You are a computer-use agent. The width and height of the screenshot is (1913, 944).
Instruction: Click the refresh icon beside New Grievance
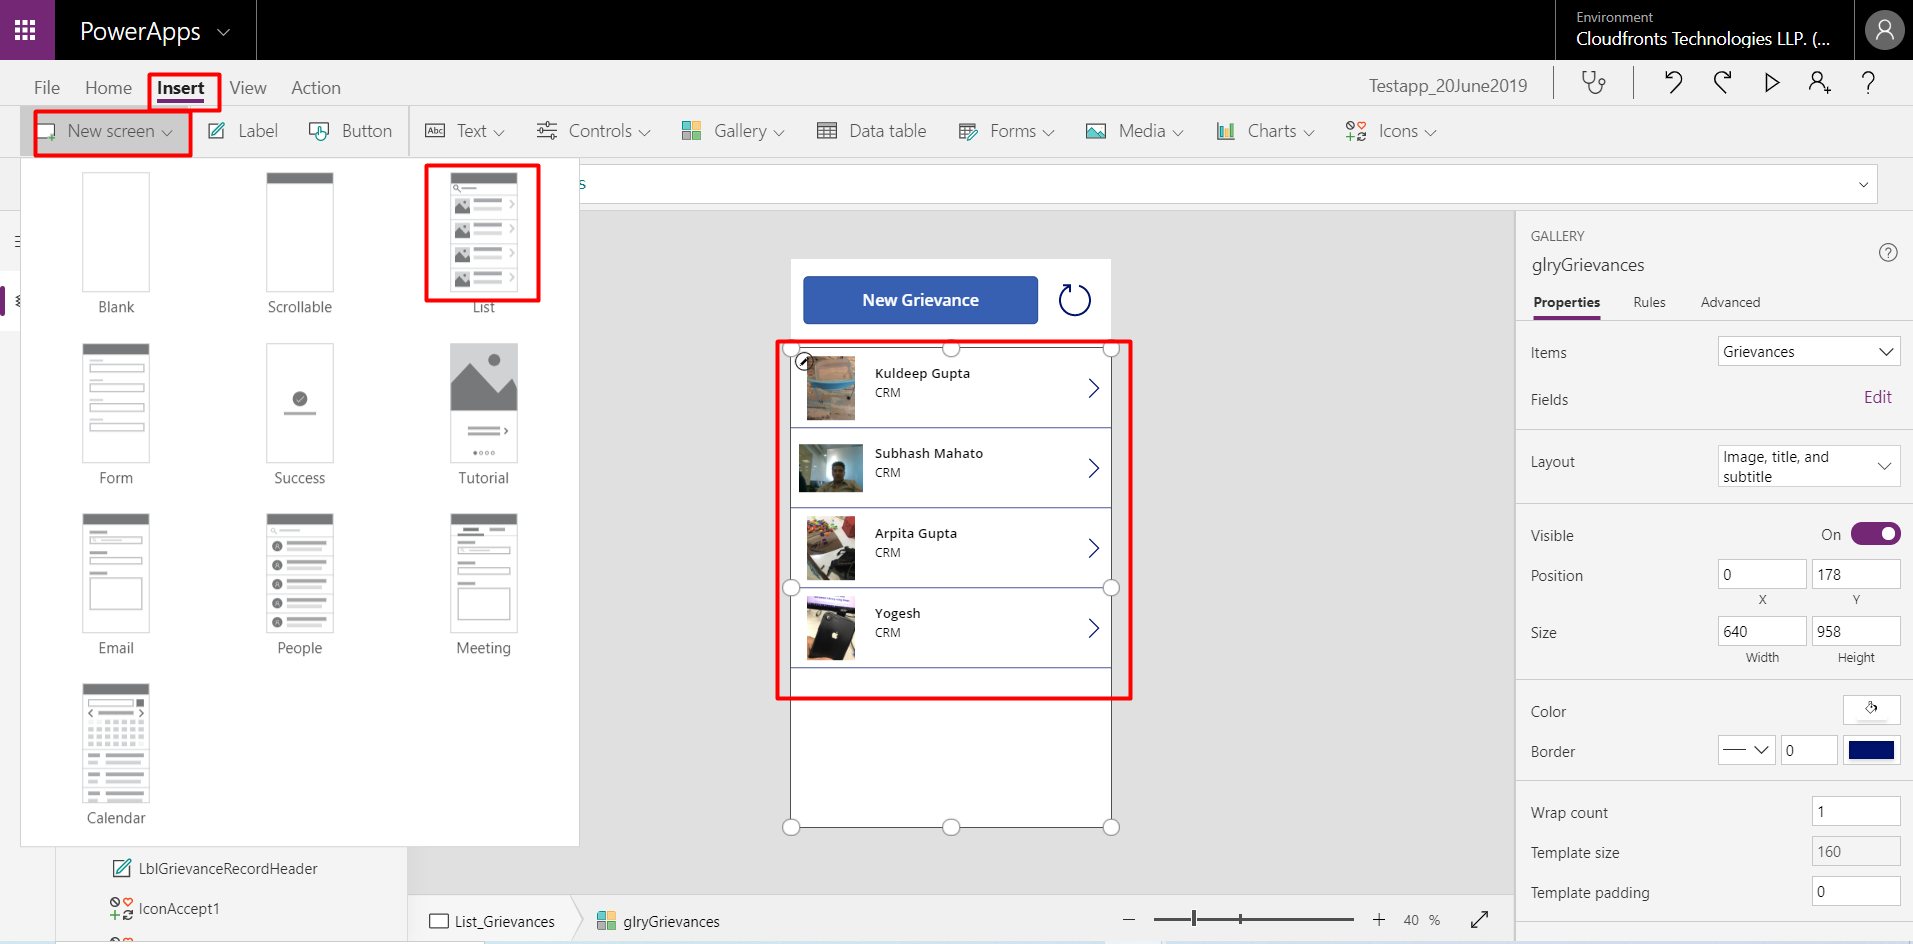1075,300
